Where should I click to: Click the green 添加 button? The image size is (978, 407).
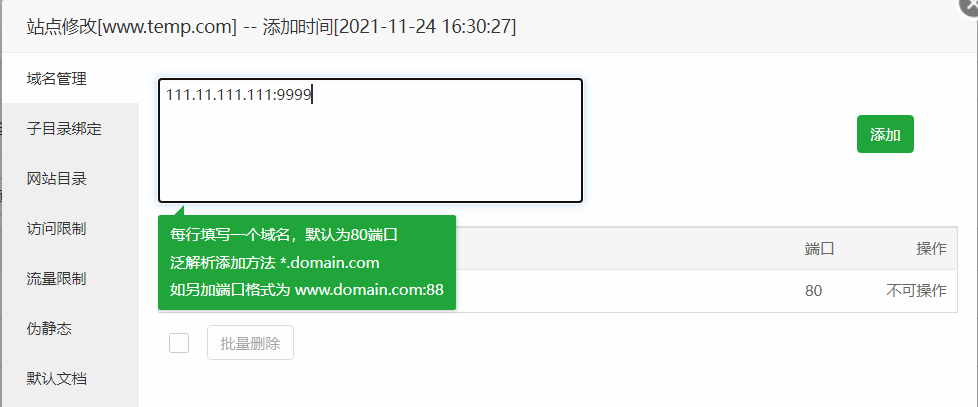point(885,134)
